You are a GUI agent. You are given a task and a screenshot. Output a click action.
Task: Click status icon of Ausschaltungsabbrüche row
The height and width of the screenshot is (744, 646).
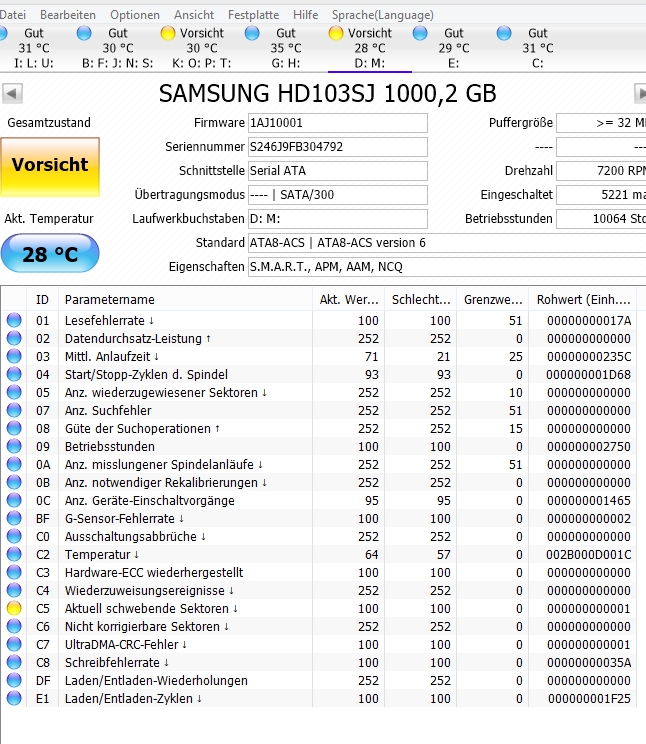pyautogui.click(x=14, y=537)
